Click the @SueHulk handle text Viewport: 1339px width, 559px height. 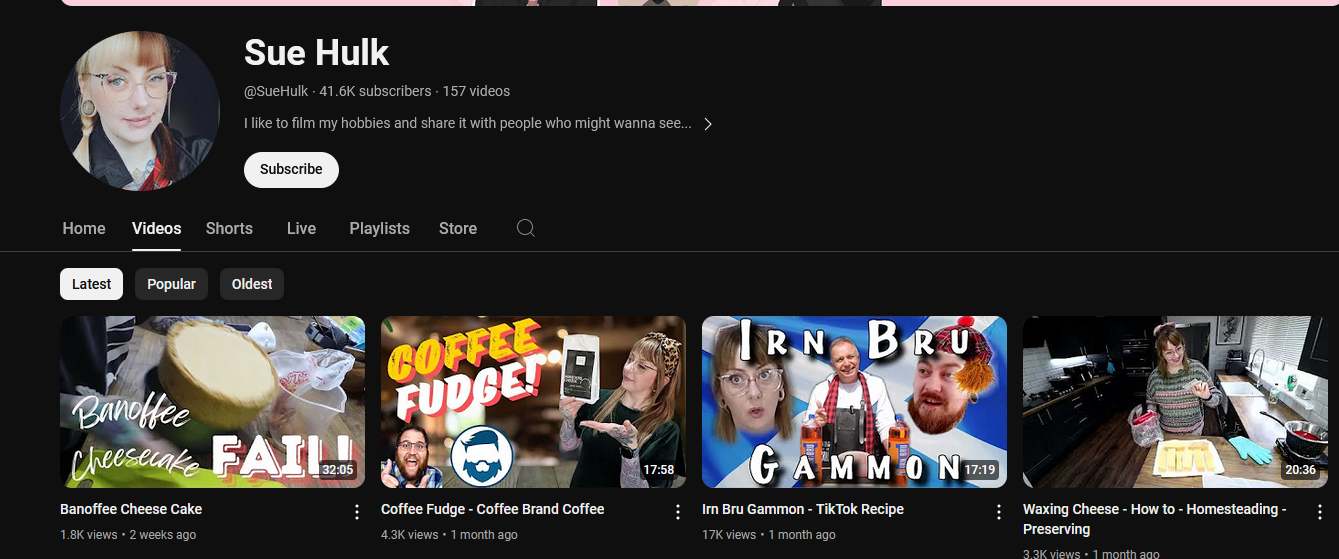click(x=276, y=91)
